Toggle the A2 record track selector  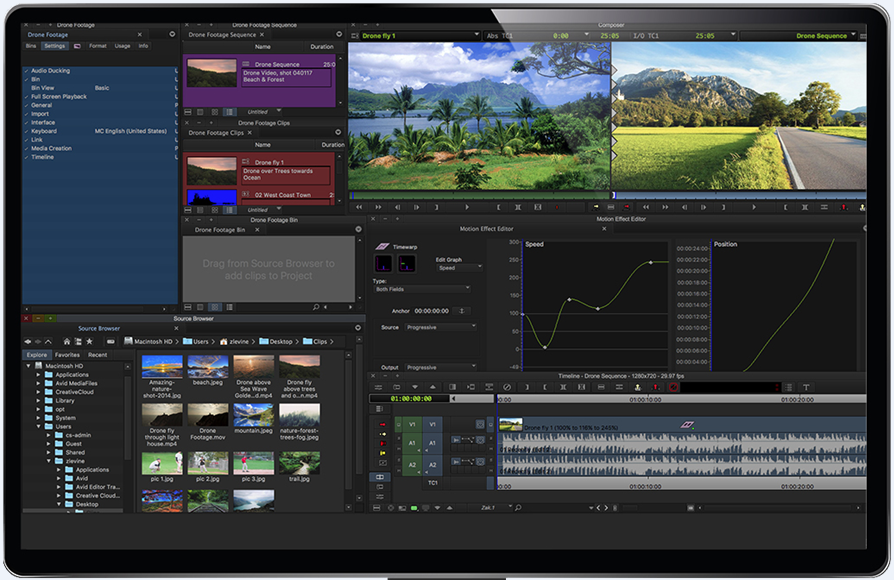tap(434, 464)
